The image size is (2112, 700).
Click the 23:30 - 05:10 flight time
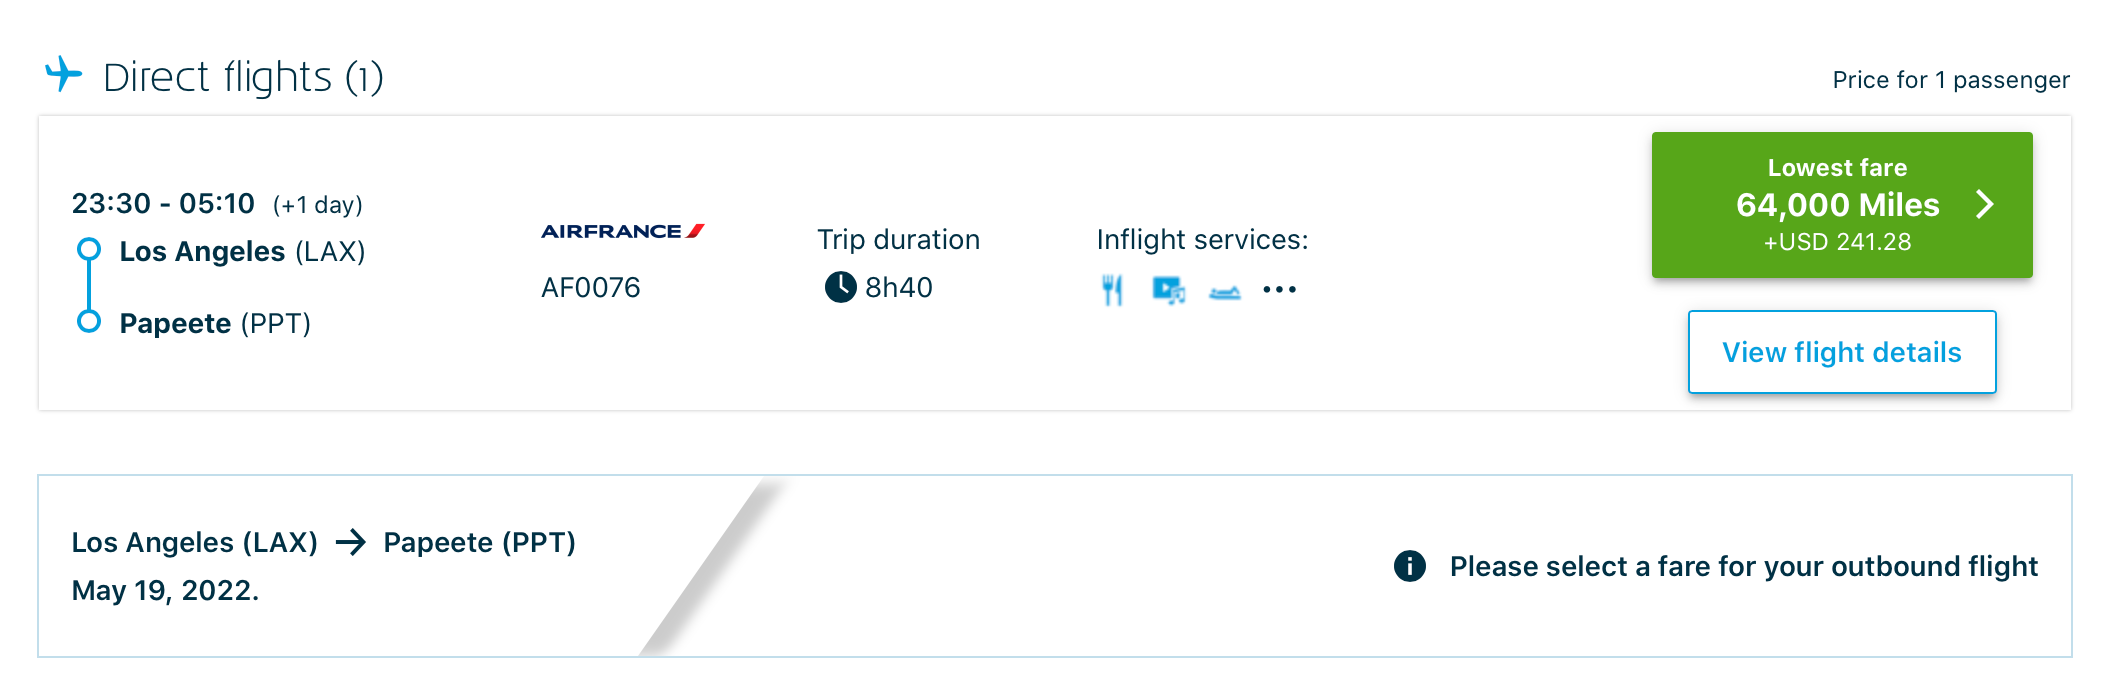coord(163,204)
